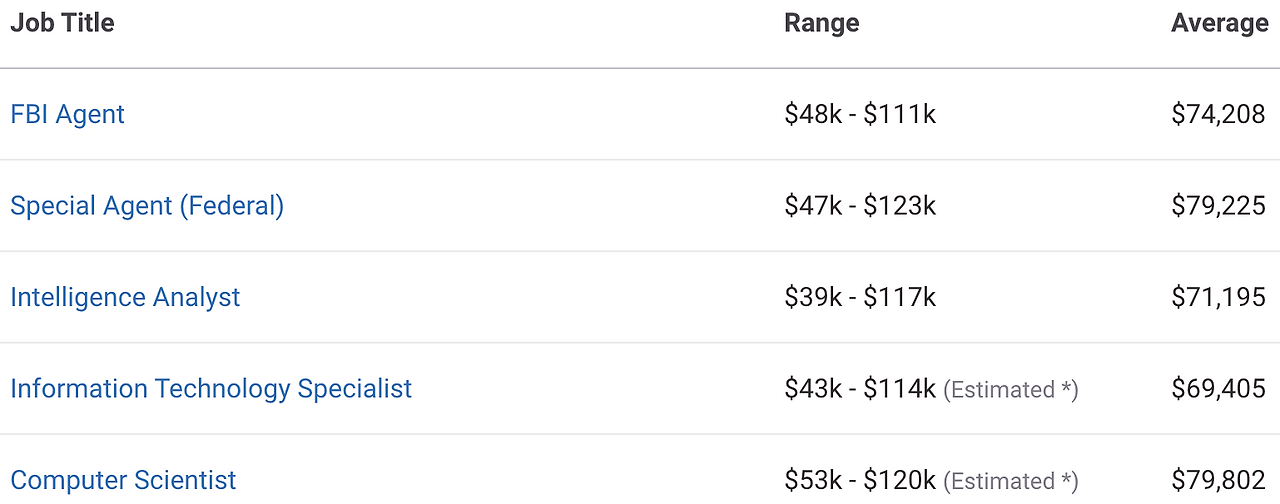Viewport: 1280px width, 504px height.
Task: Click the $48k - $111k range value
Action: click(860, 114)
